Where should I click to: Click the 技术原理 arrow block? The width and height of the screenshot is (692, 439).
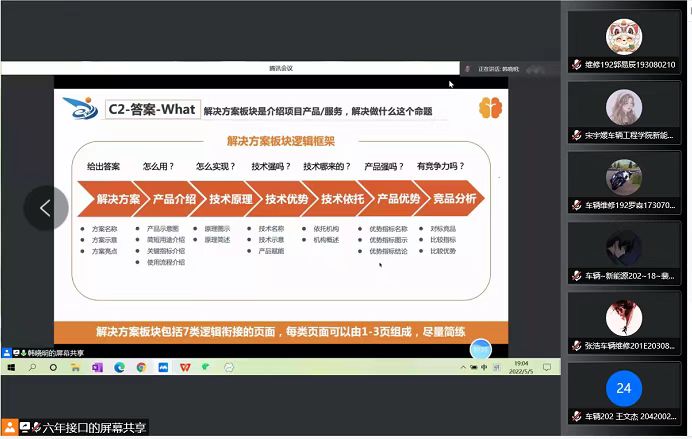[x=230, y=199]
